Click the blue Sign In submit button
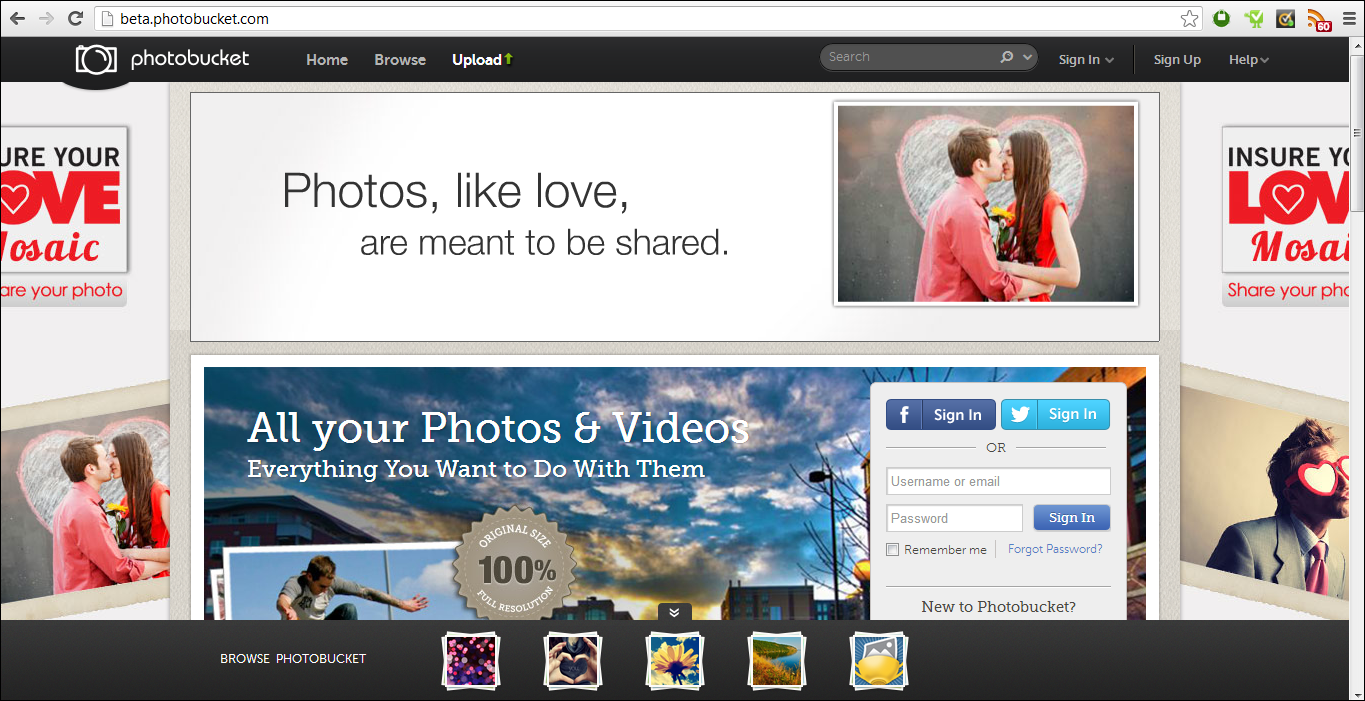The height and width of the screenshot is (701, 1365). tap(1072, 518)
